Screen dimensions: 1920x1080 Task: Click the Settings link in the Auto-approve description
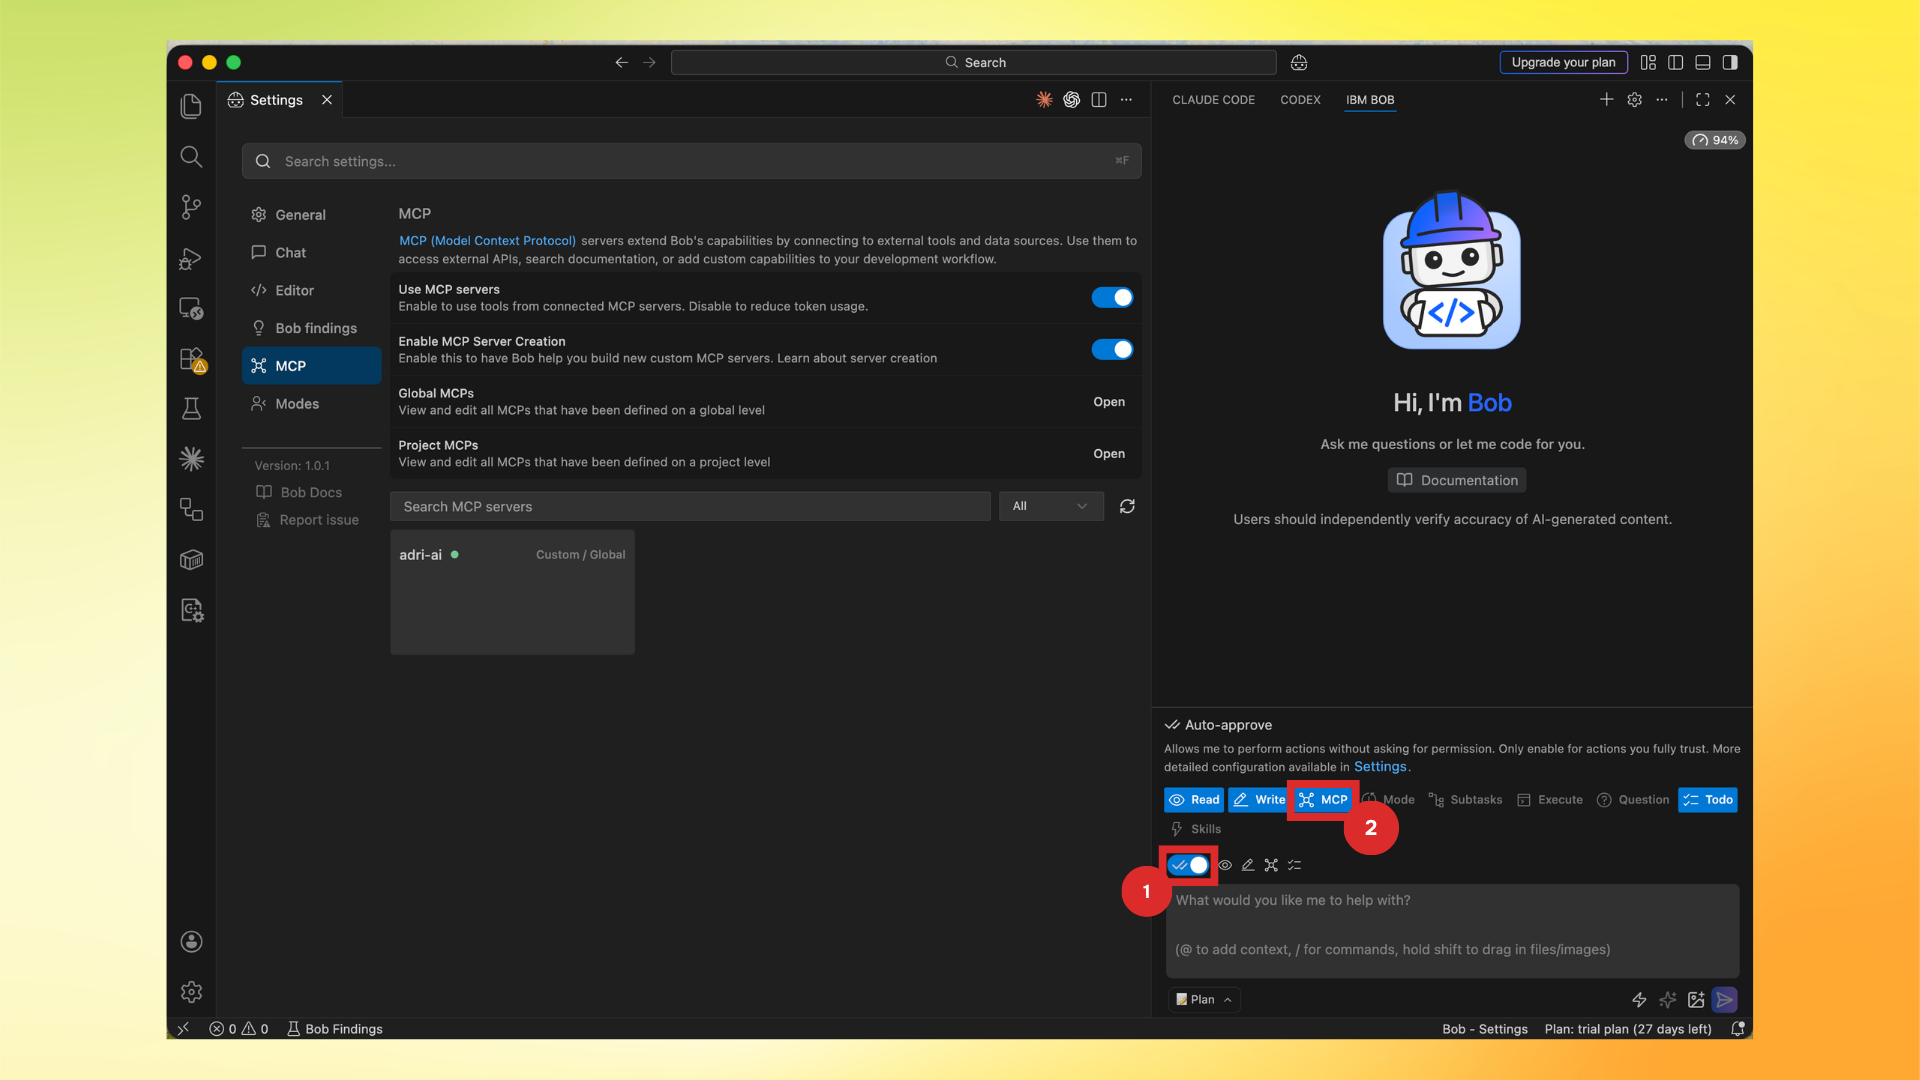click(1380, 766)
